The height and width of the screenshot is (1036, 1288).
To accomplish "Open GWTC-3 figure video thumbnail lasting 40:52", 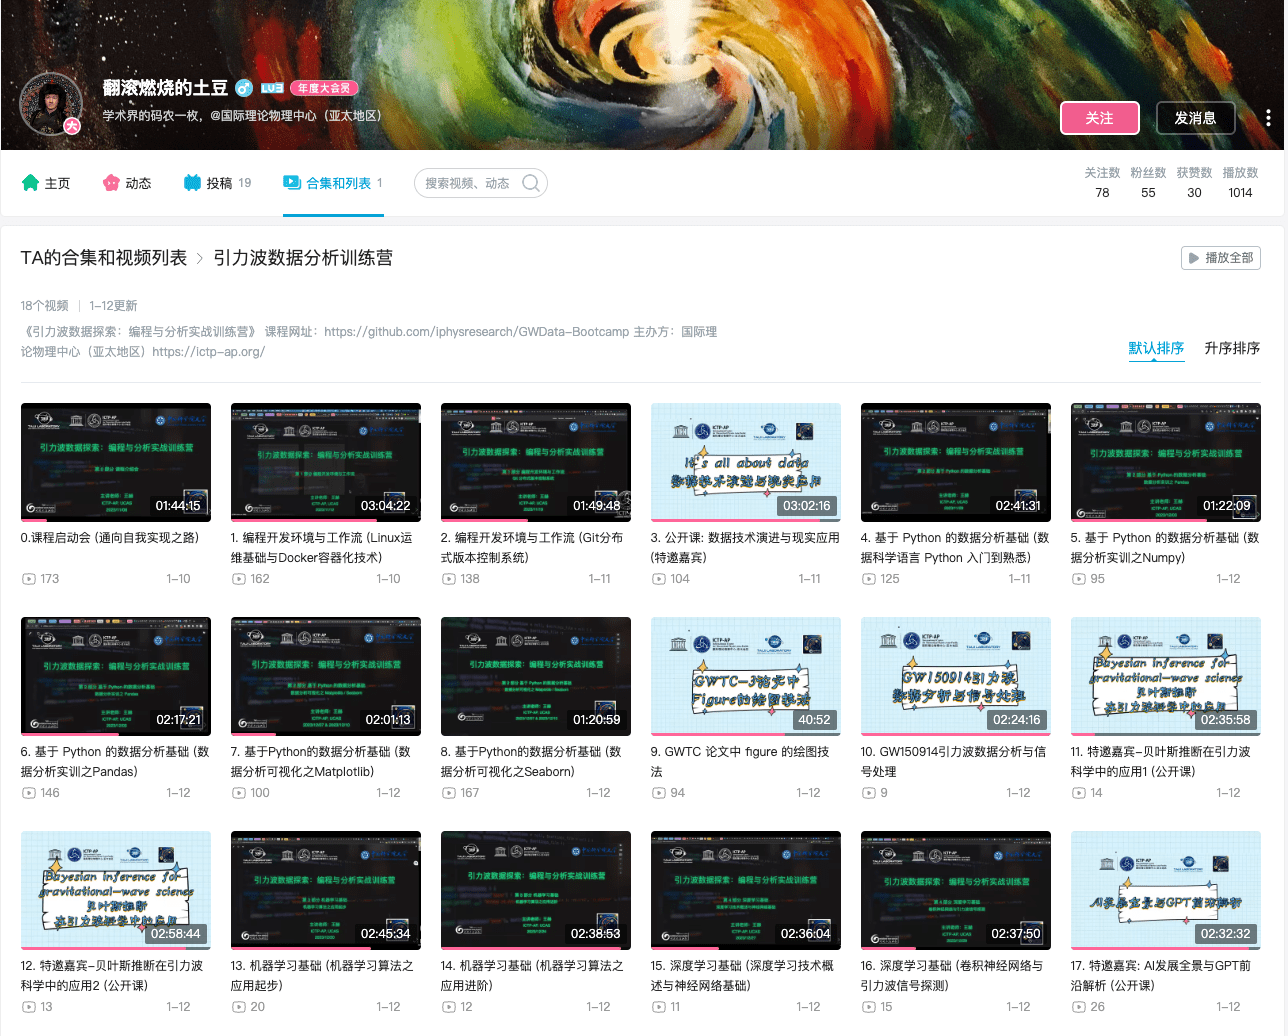I will click(x=746, y=677).
